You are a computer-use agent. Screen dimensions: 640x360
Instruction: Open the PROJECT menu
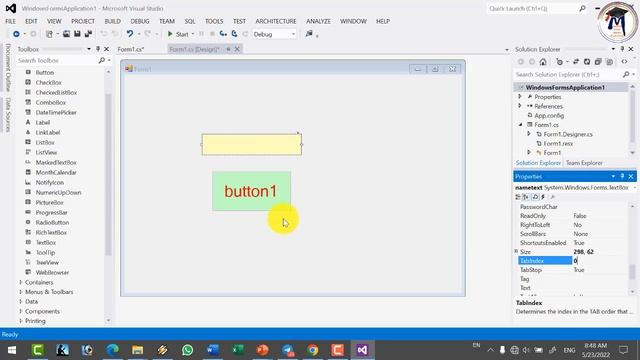pyautogui.click(x=83, y=21)
